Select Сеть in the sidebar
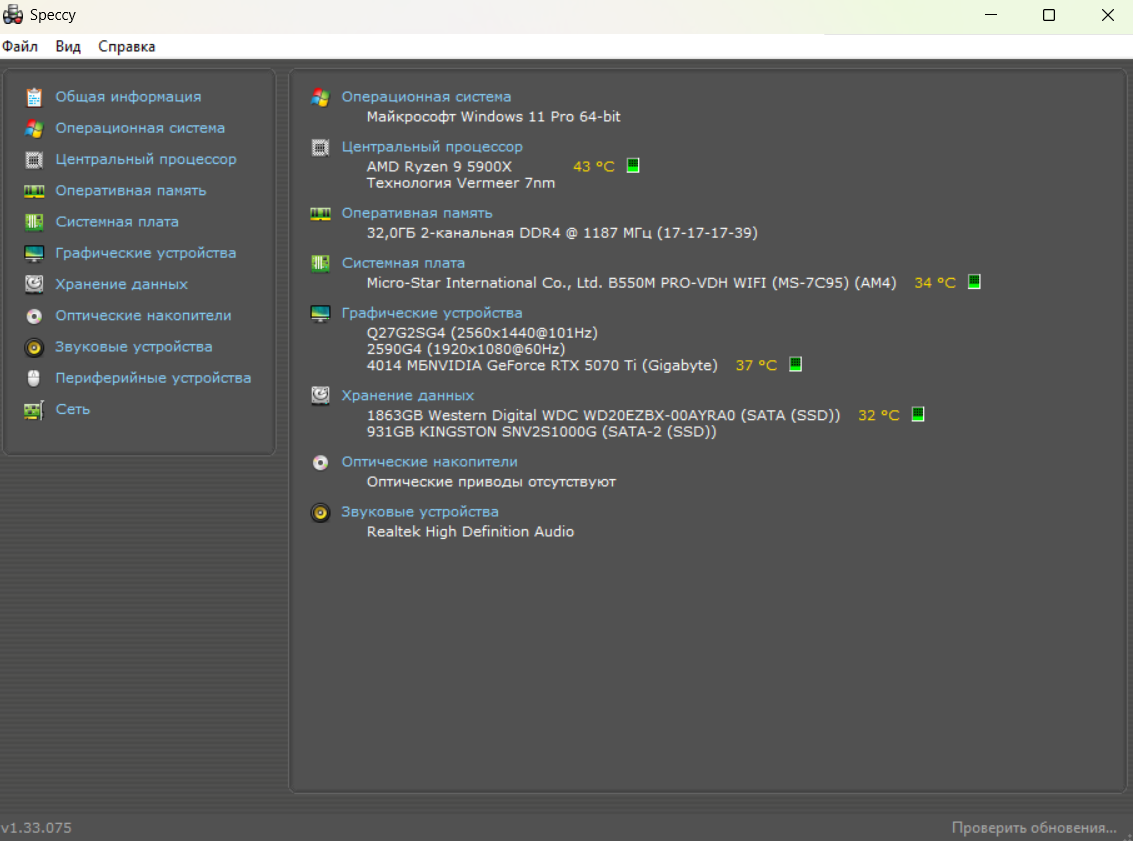 tap(73, 409)
